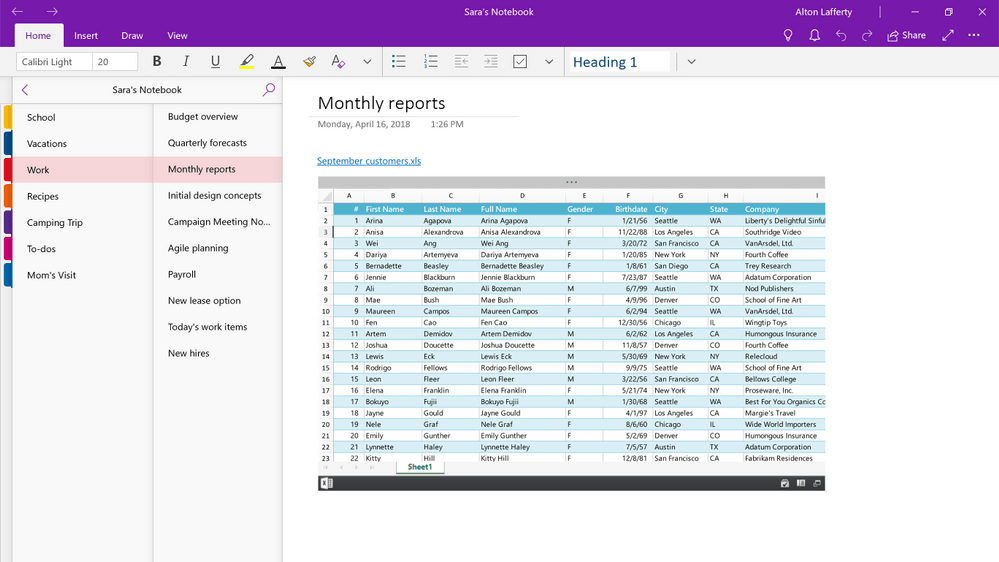Open the September customers.xls link

tap(369, 161)
